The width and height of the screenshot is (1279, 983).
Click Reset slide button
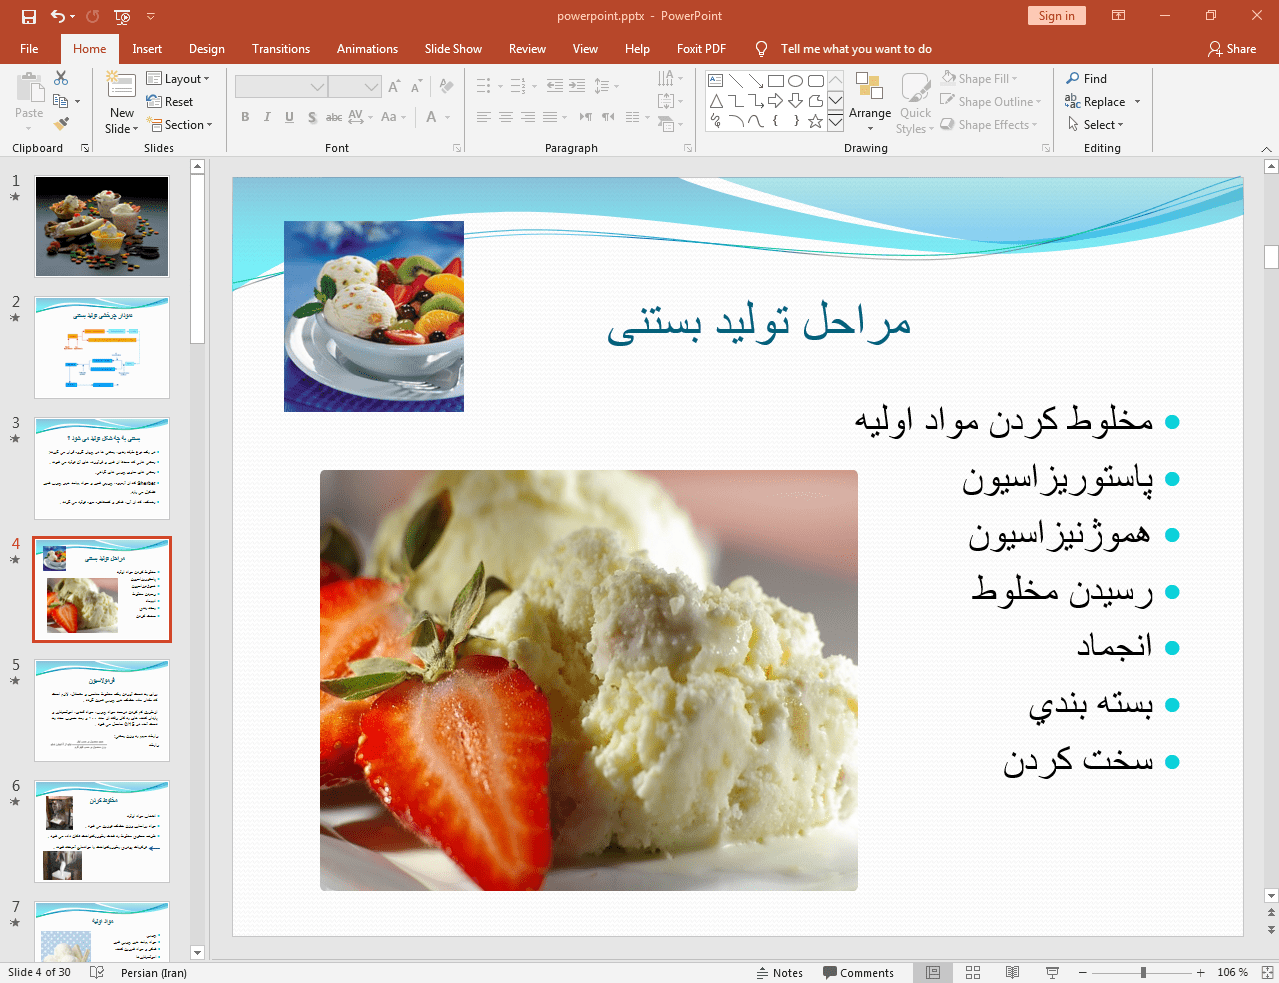point(170,101)
